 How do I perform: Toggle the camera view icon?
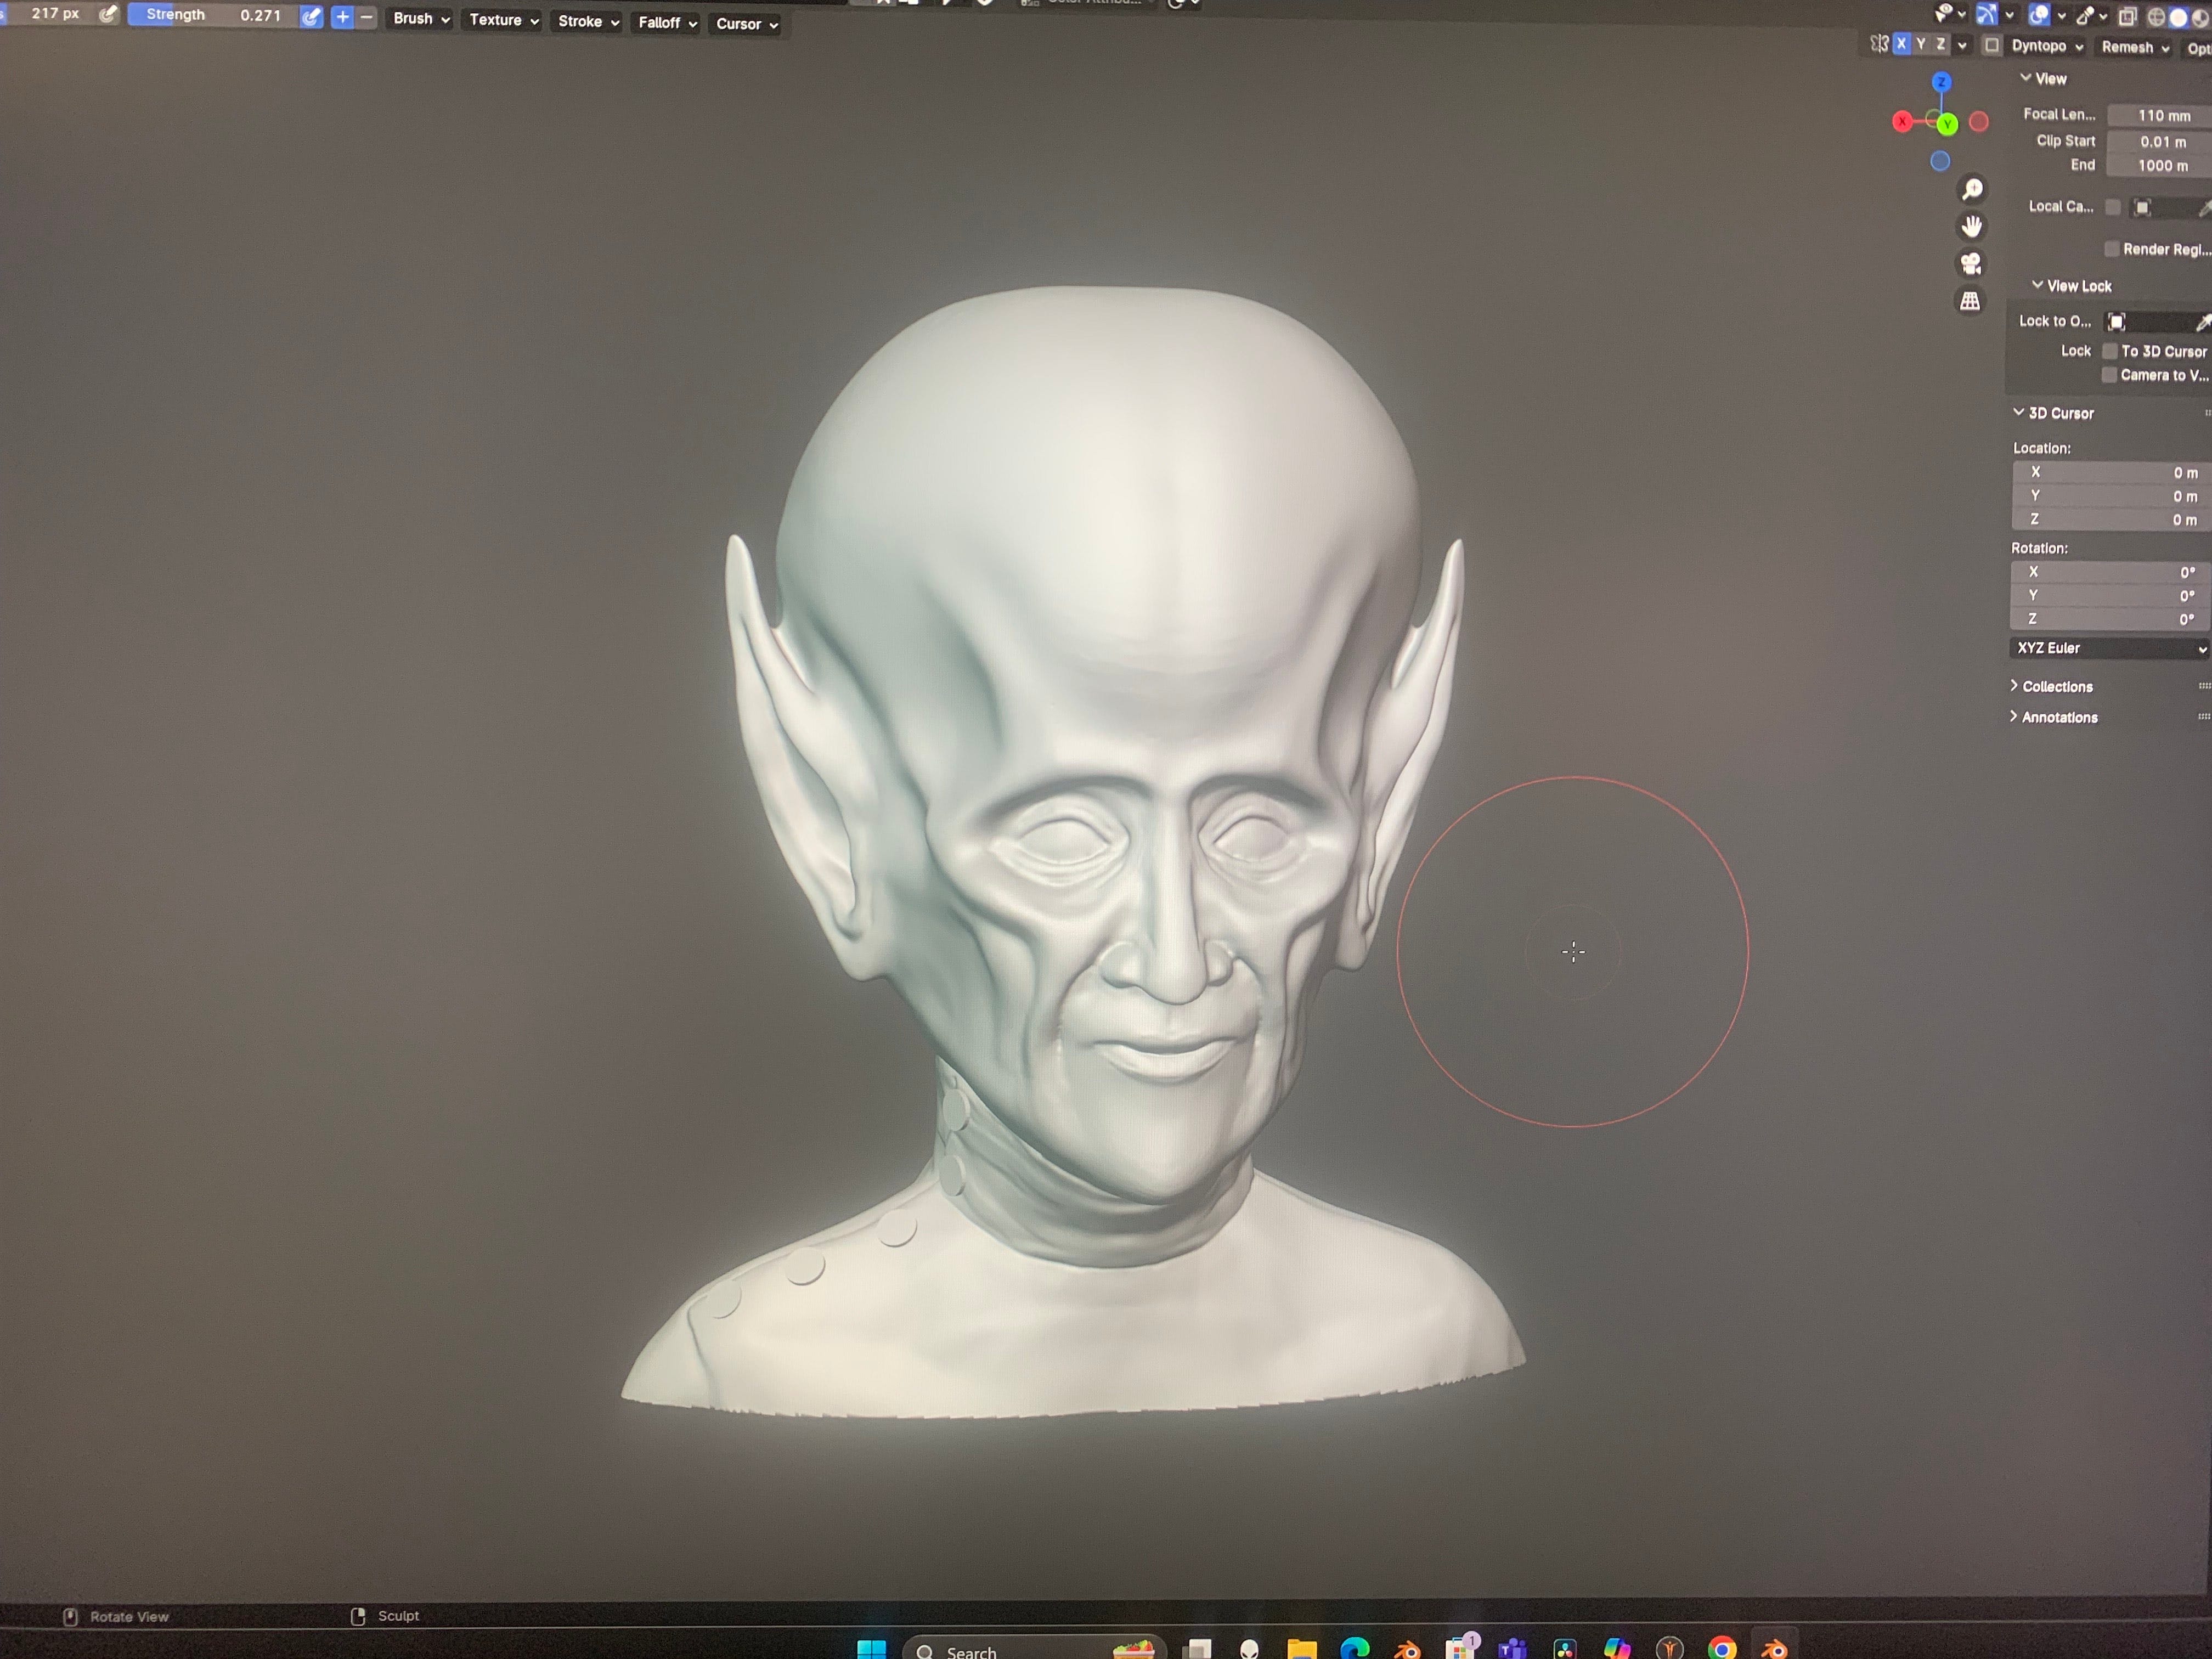pyautogui.click(x=1970, y=263)
